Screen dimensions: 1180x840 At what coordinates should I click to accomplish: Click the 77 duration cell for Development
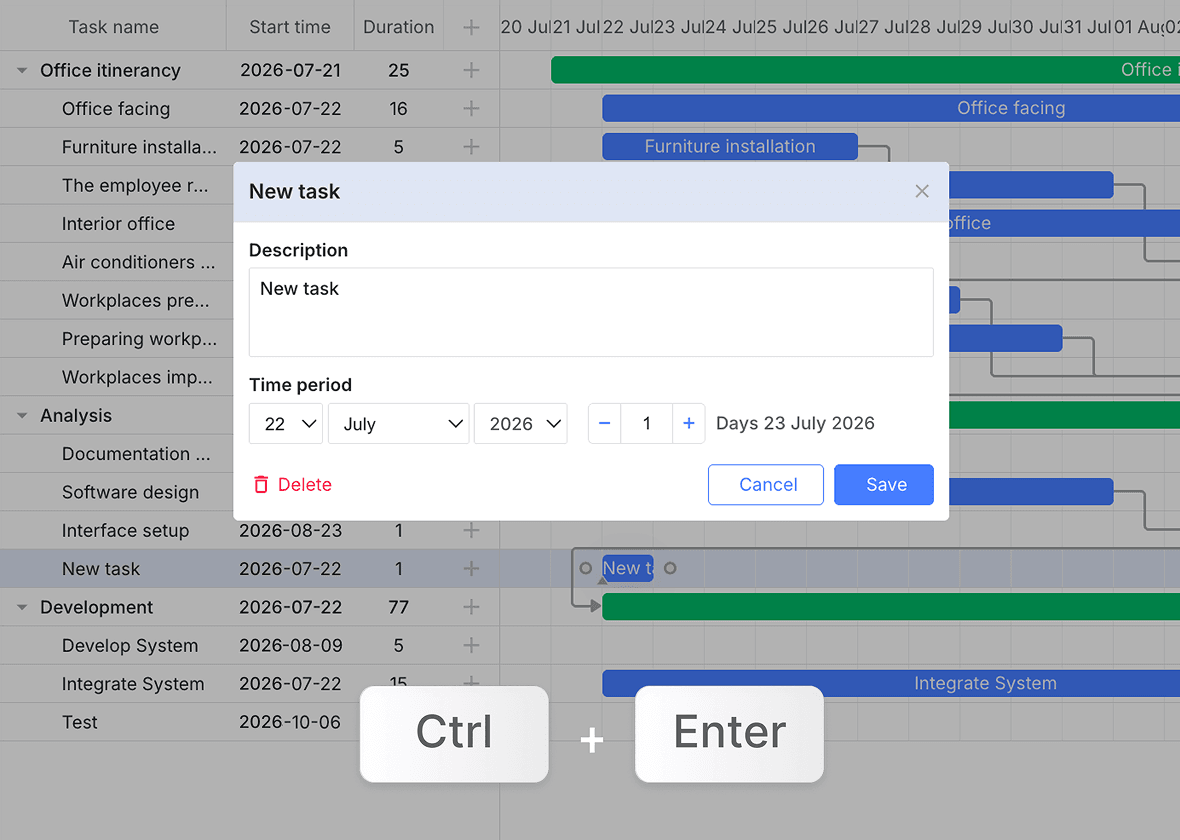click(398, 607)
